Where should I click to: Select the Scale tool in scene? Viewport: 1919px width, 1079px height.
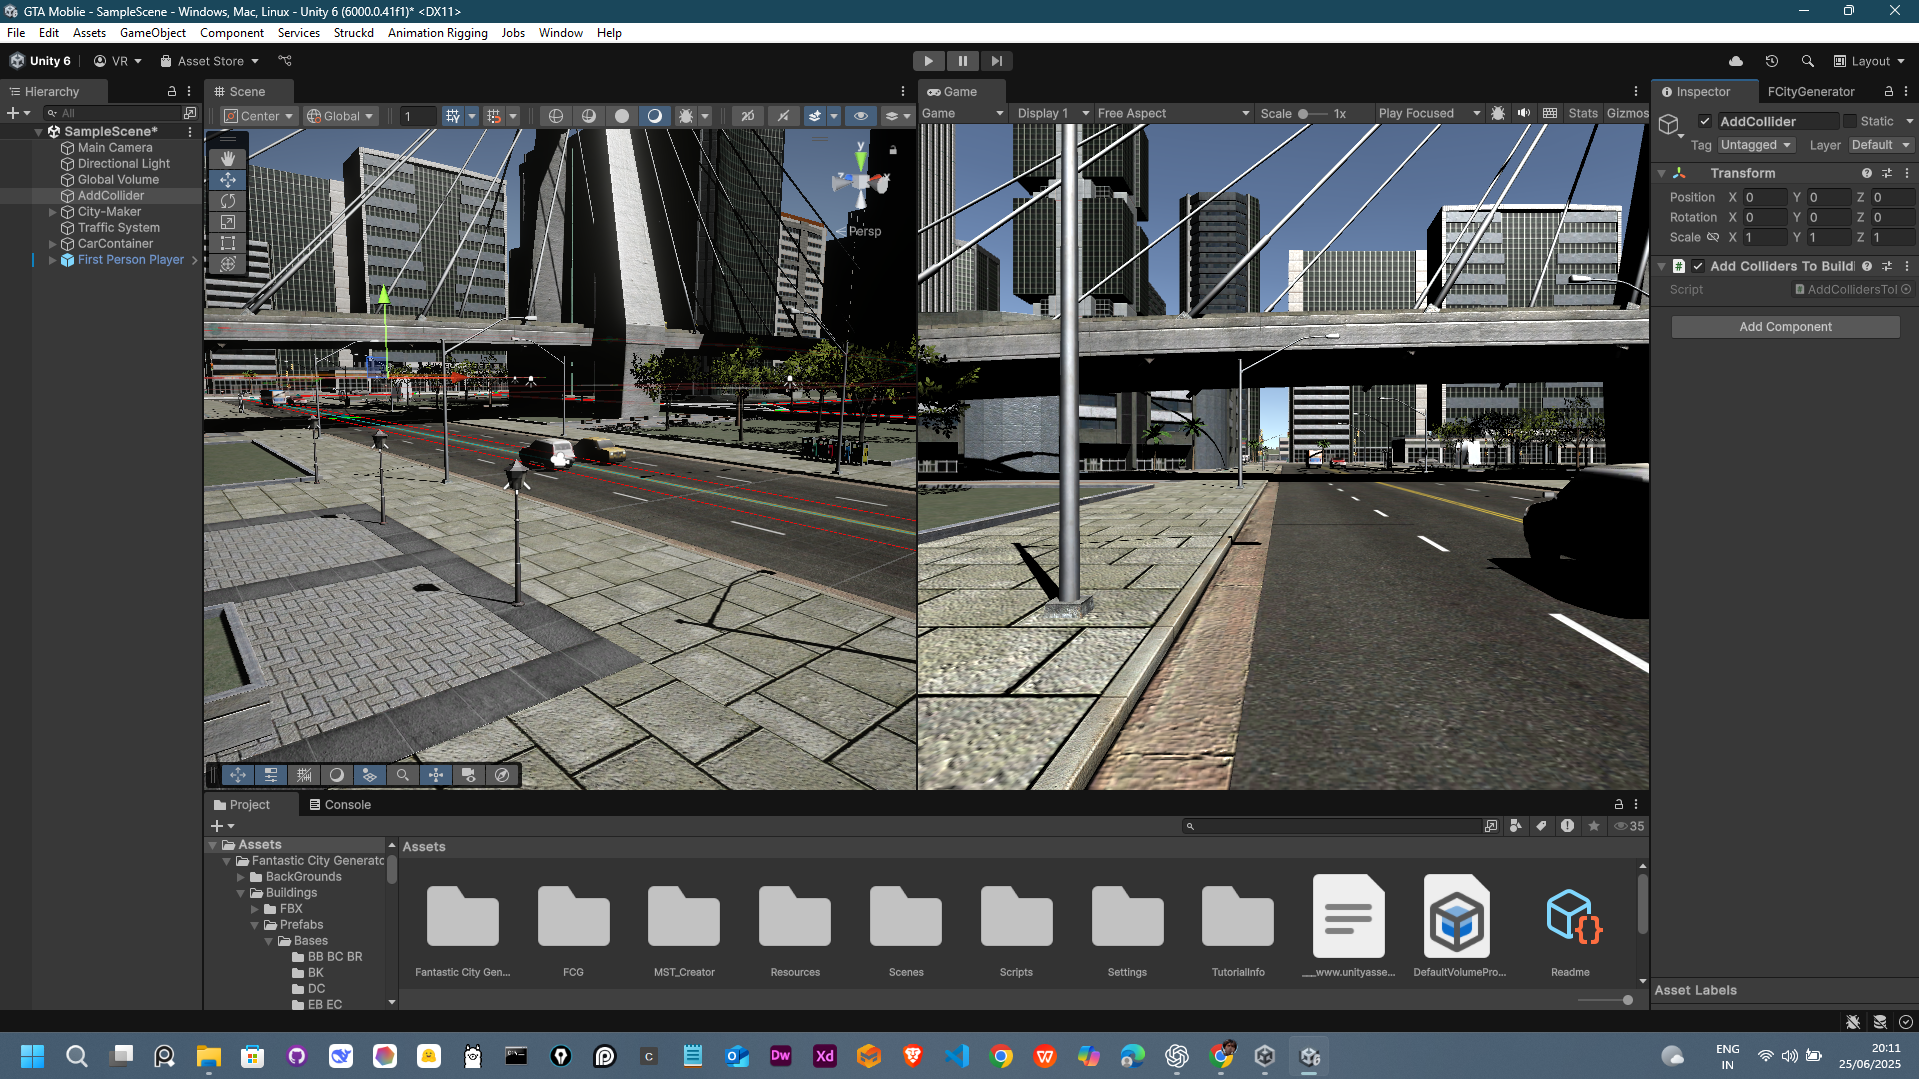click(x=228, y=222)
